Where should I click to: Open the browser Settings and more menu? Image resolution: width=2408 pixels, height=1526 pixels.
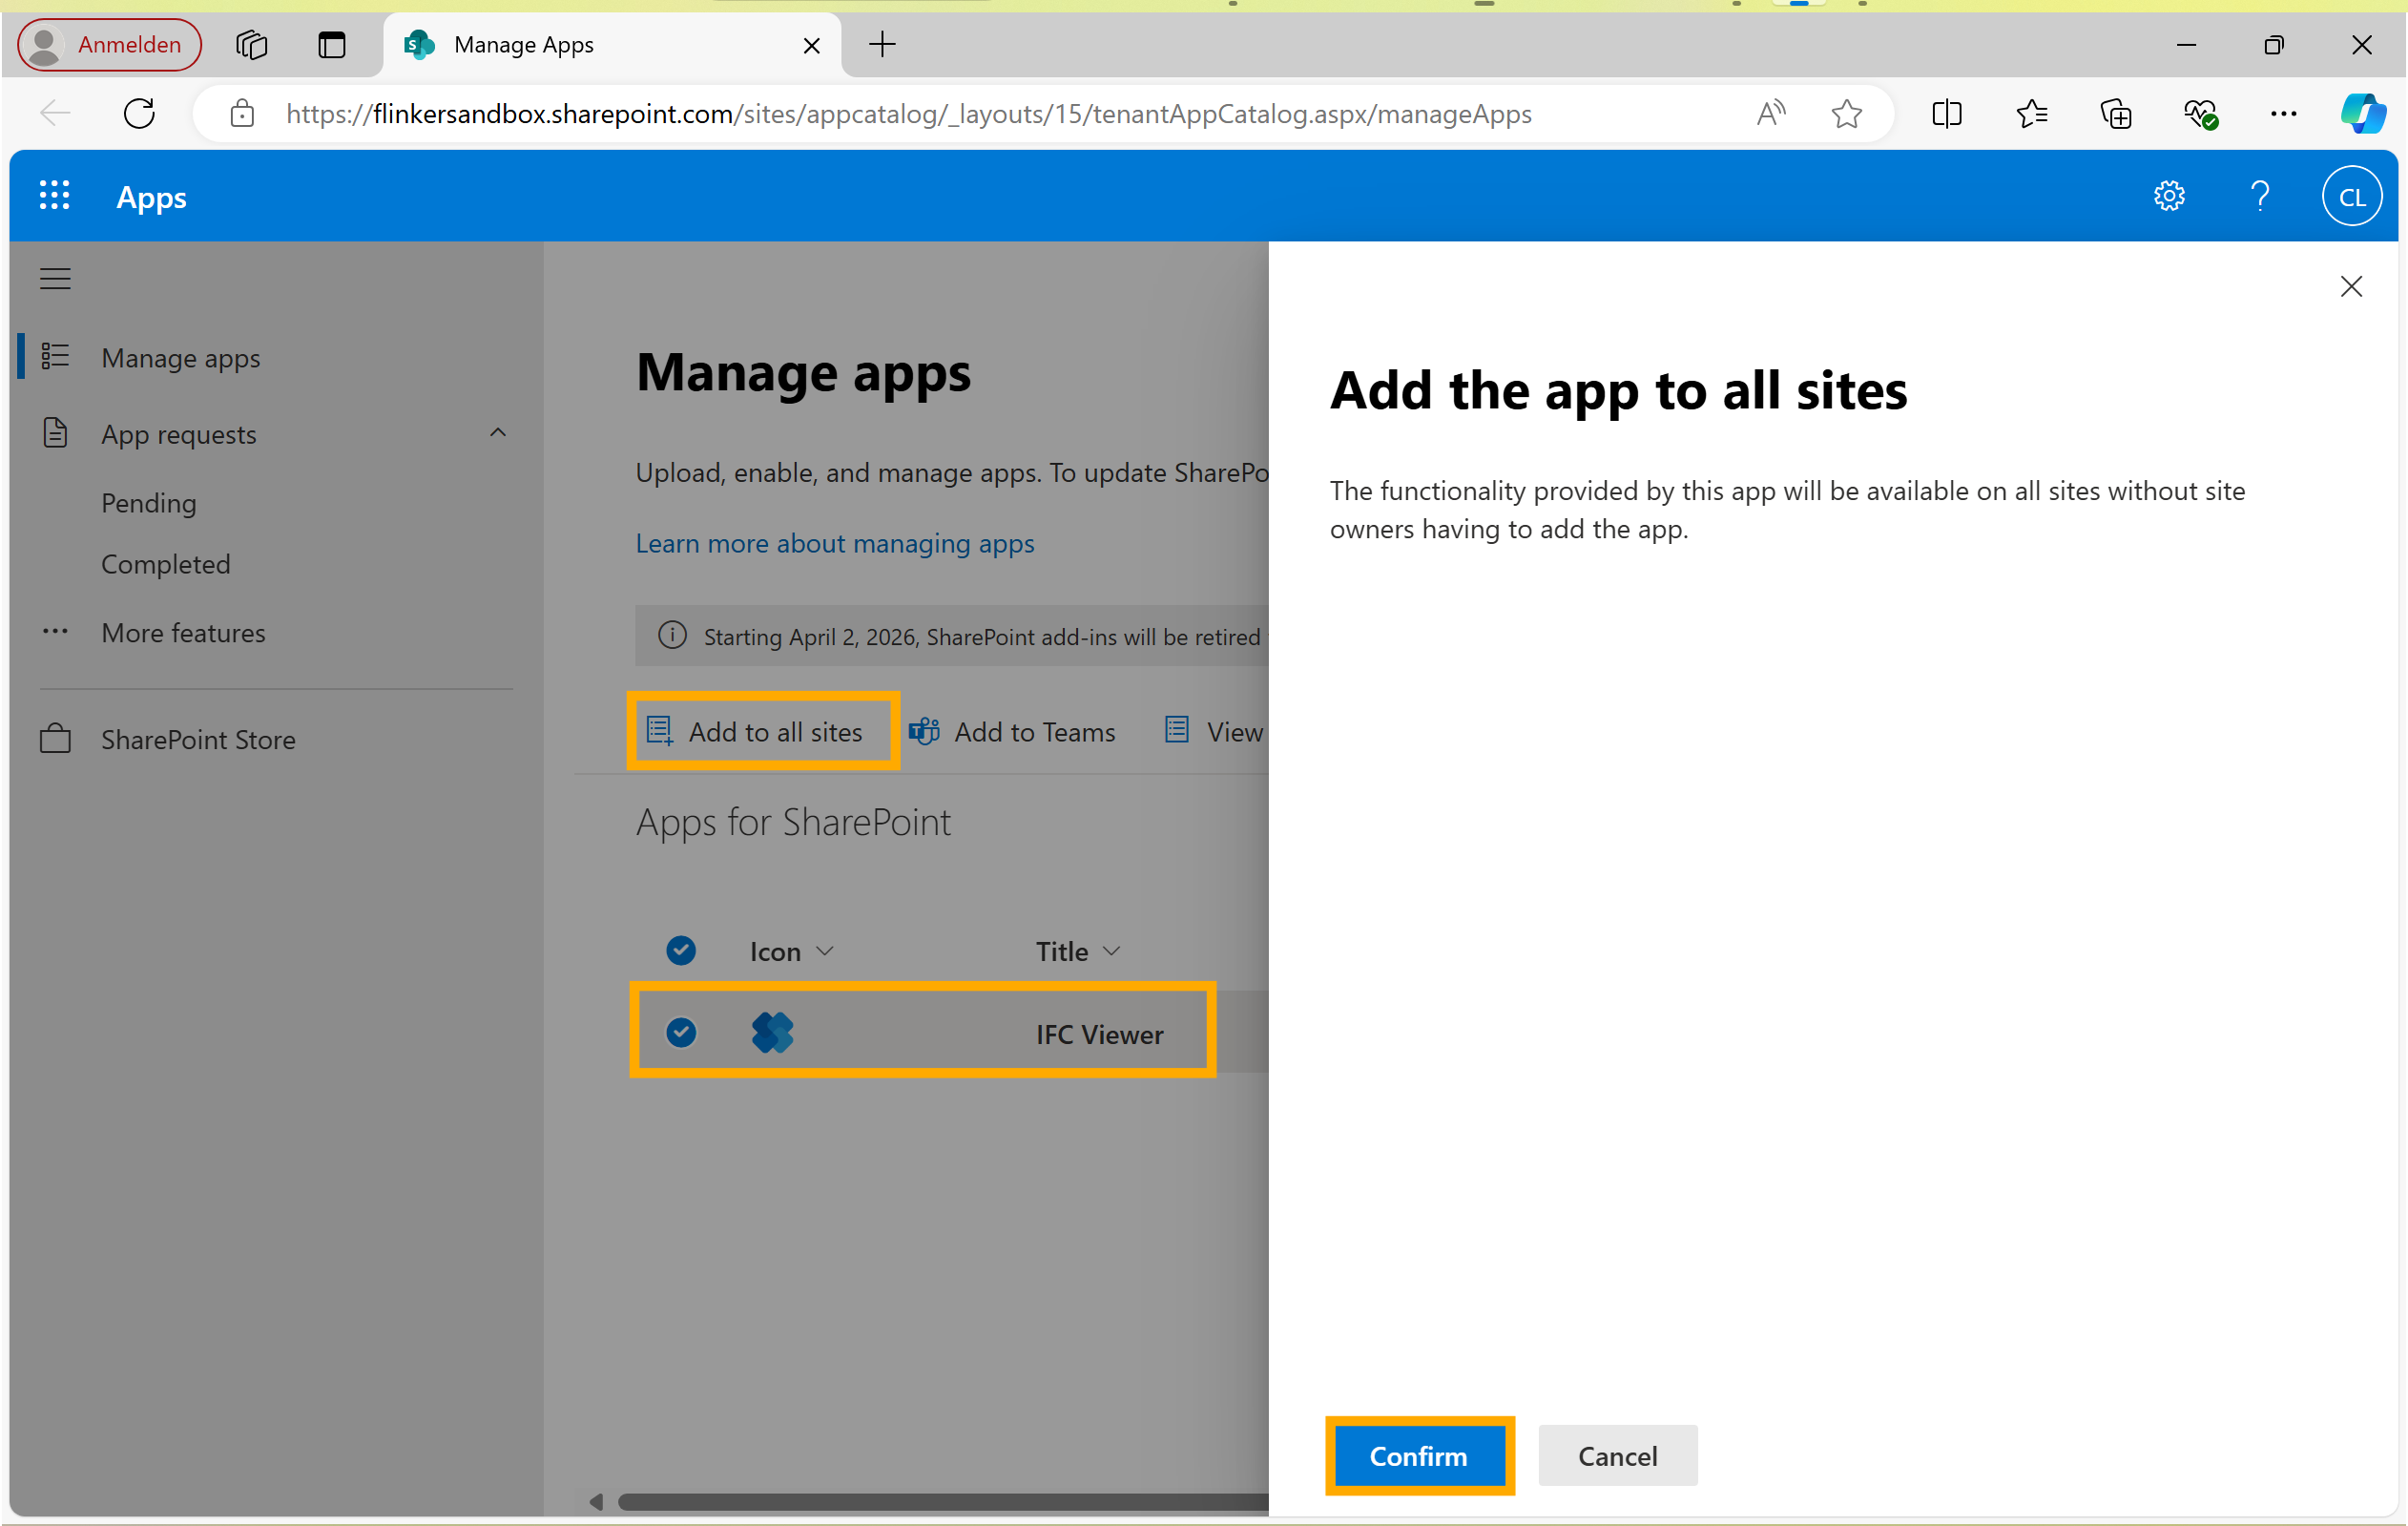point(2283,113)
